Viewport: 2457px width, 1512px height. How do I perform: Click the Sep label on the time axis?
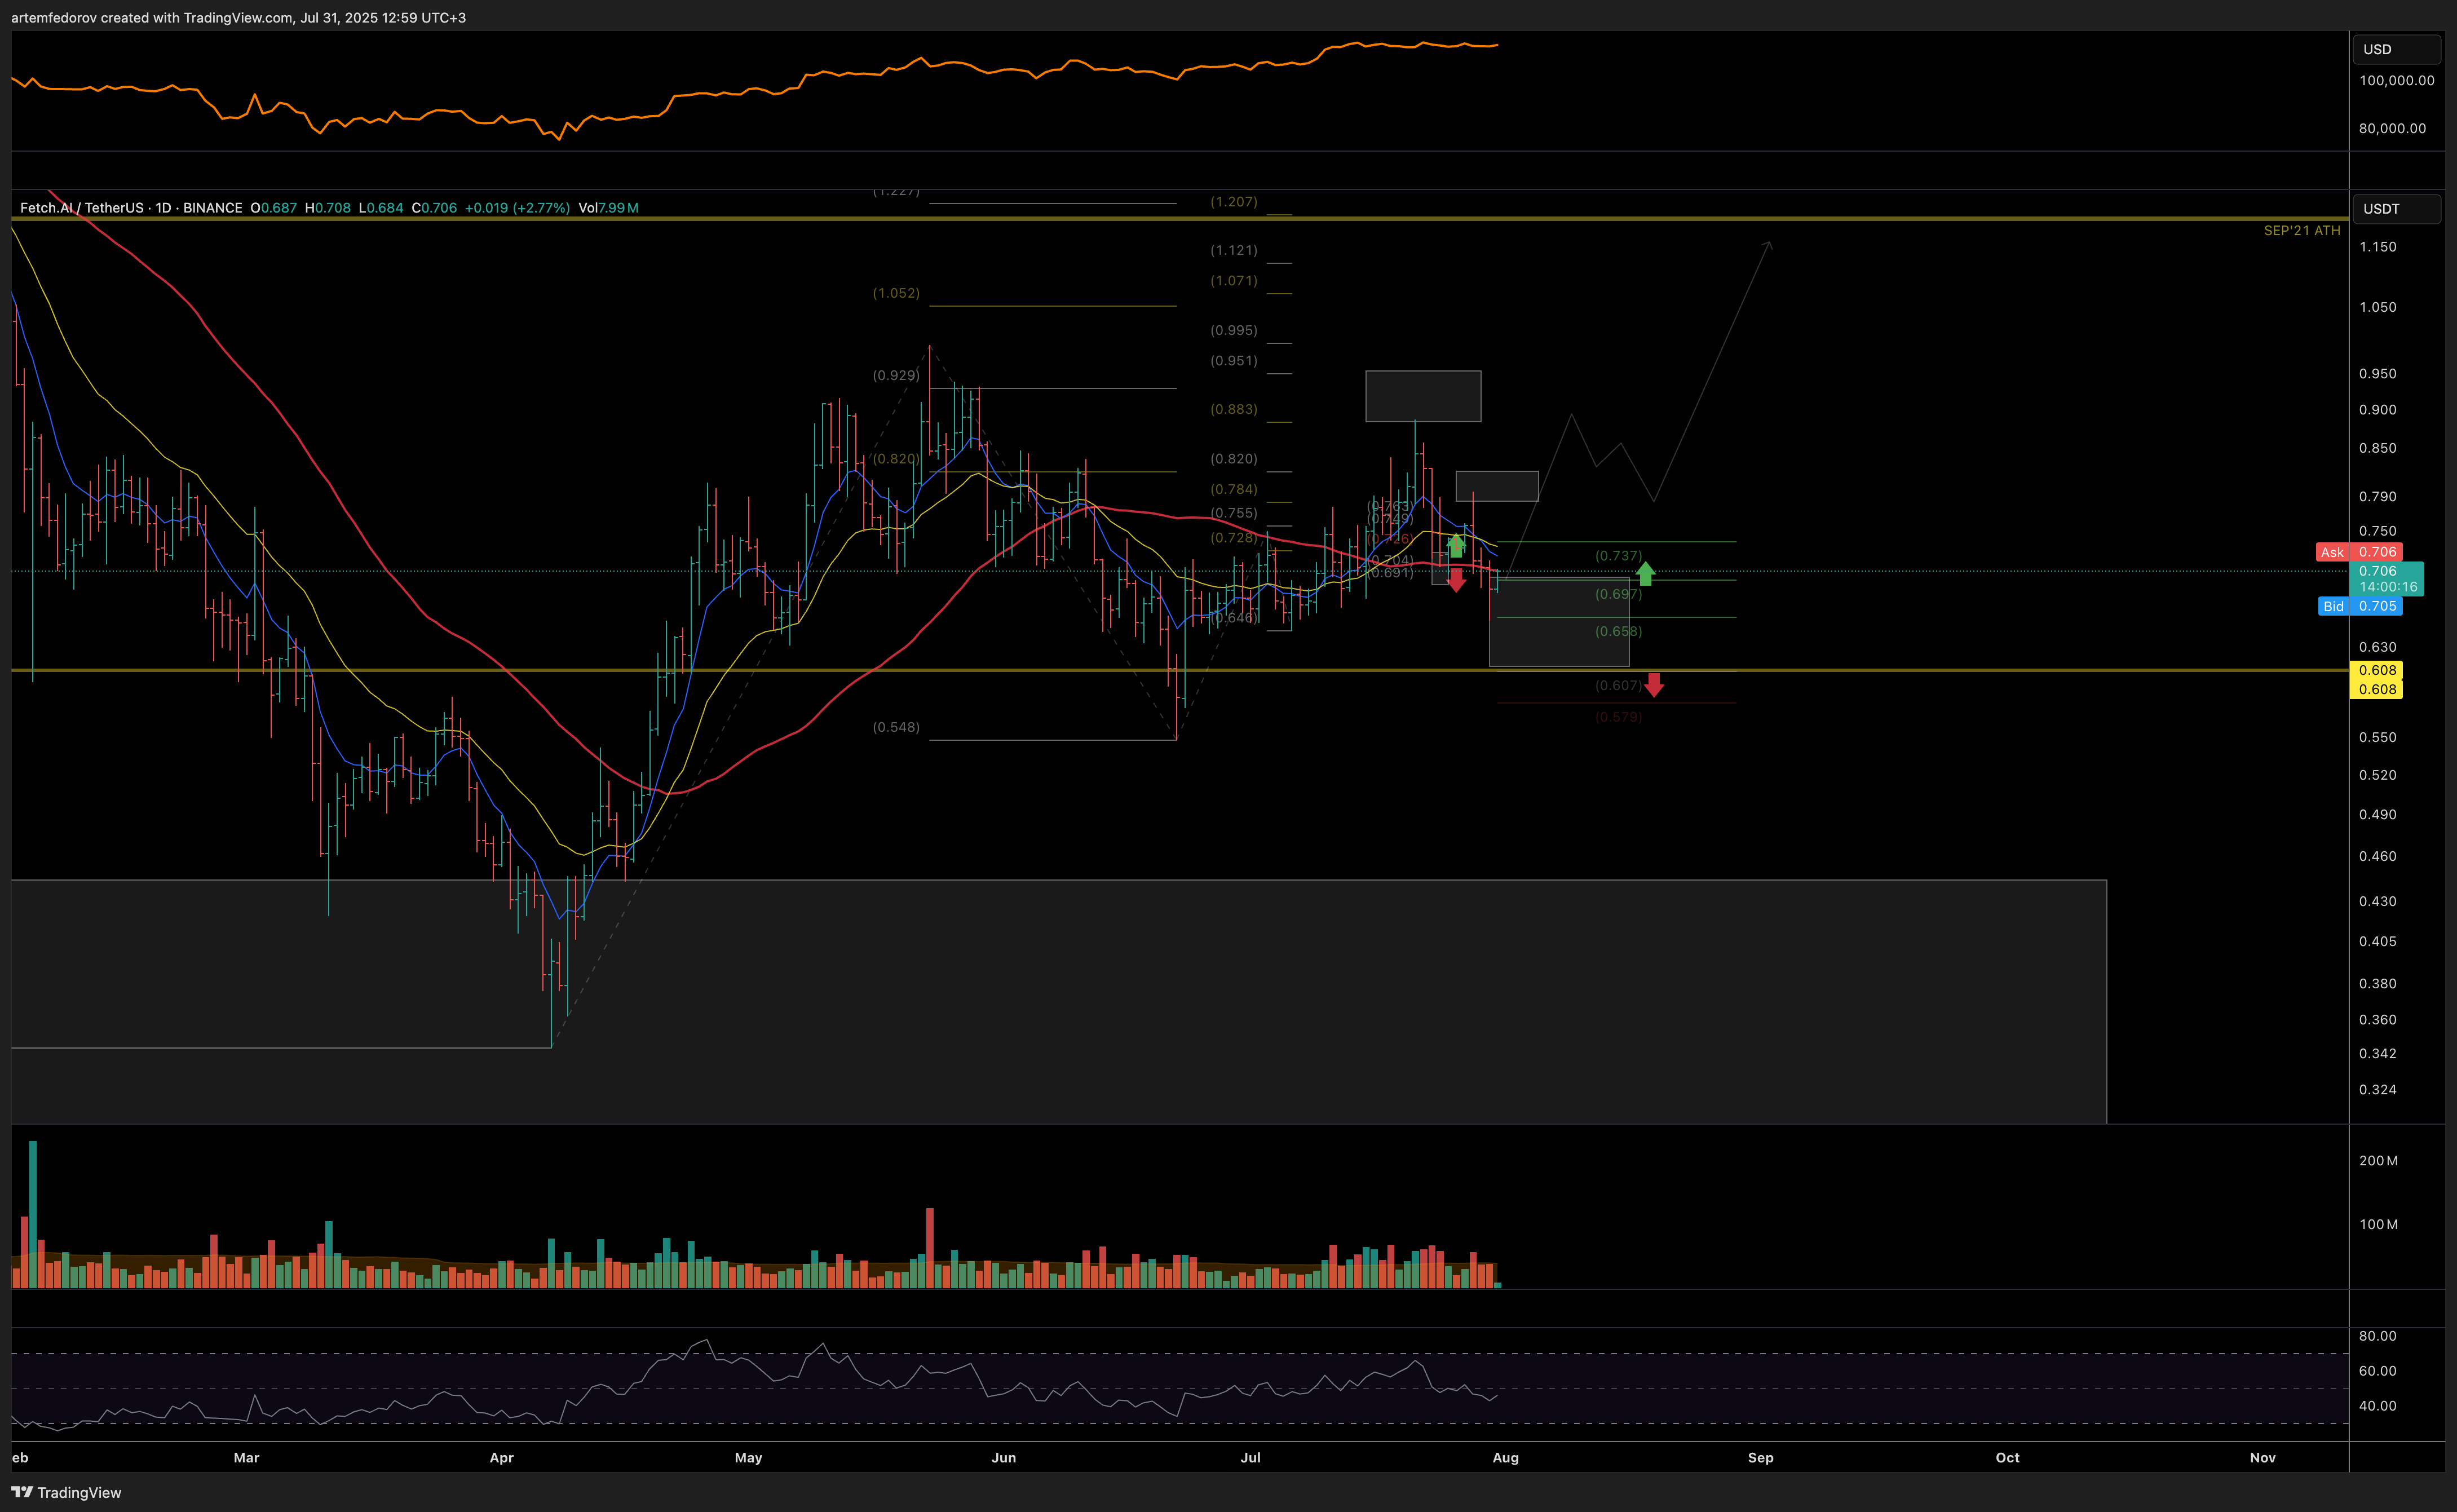click(1760, 1458)
